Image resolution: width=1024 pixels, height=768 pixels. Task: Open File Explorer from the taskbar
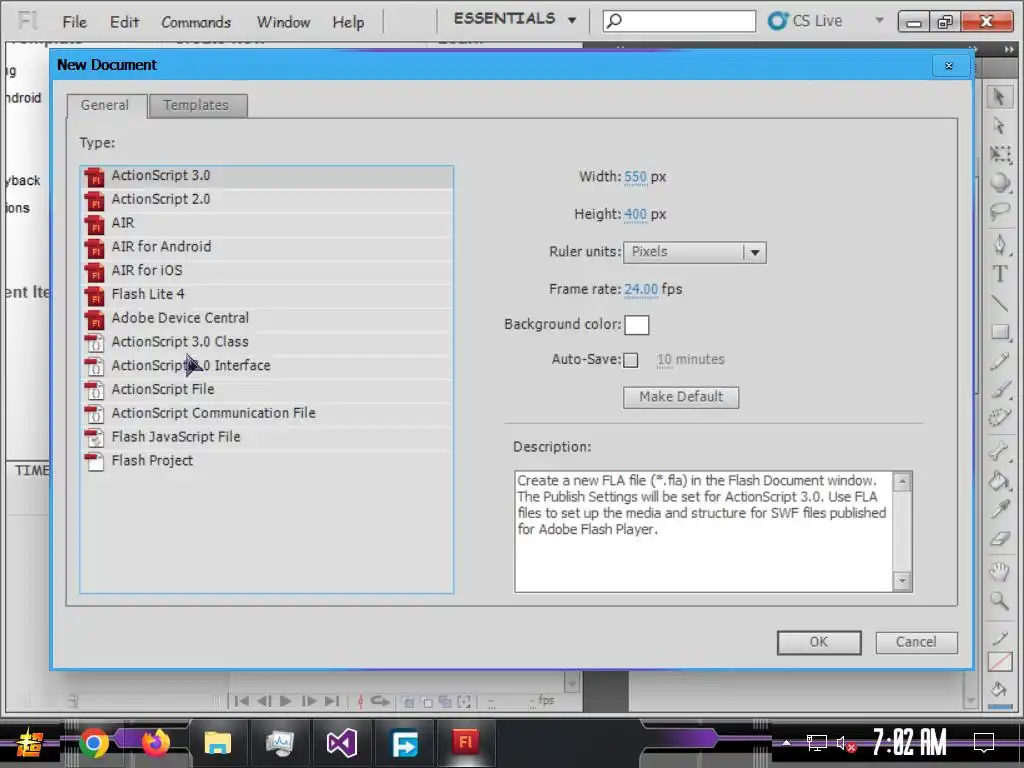click(x=217, y=743)
